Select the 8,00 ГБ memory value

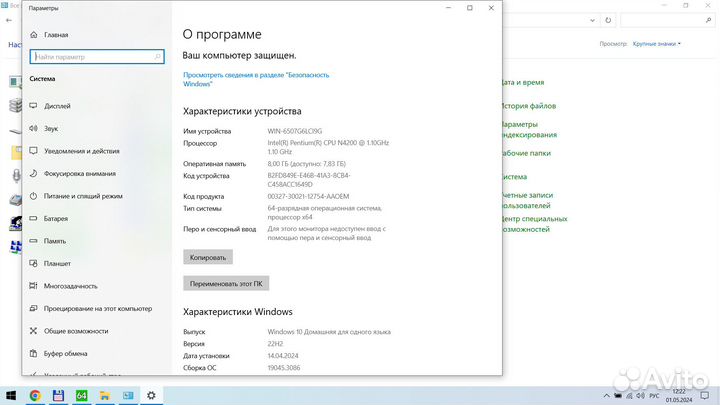(306, 164)
